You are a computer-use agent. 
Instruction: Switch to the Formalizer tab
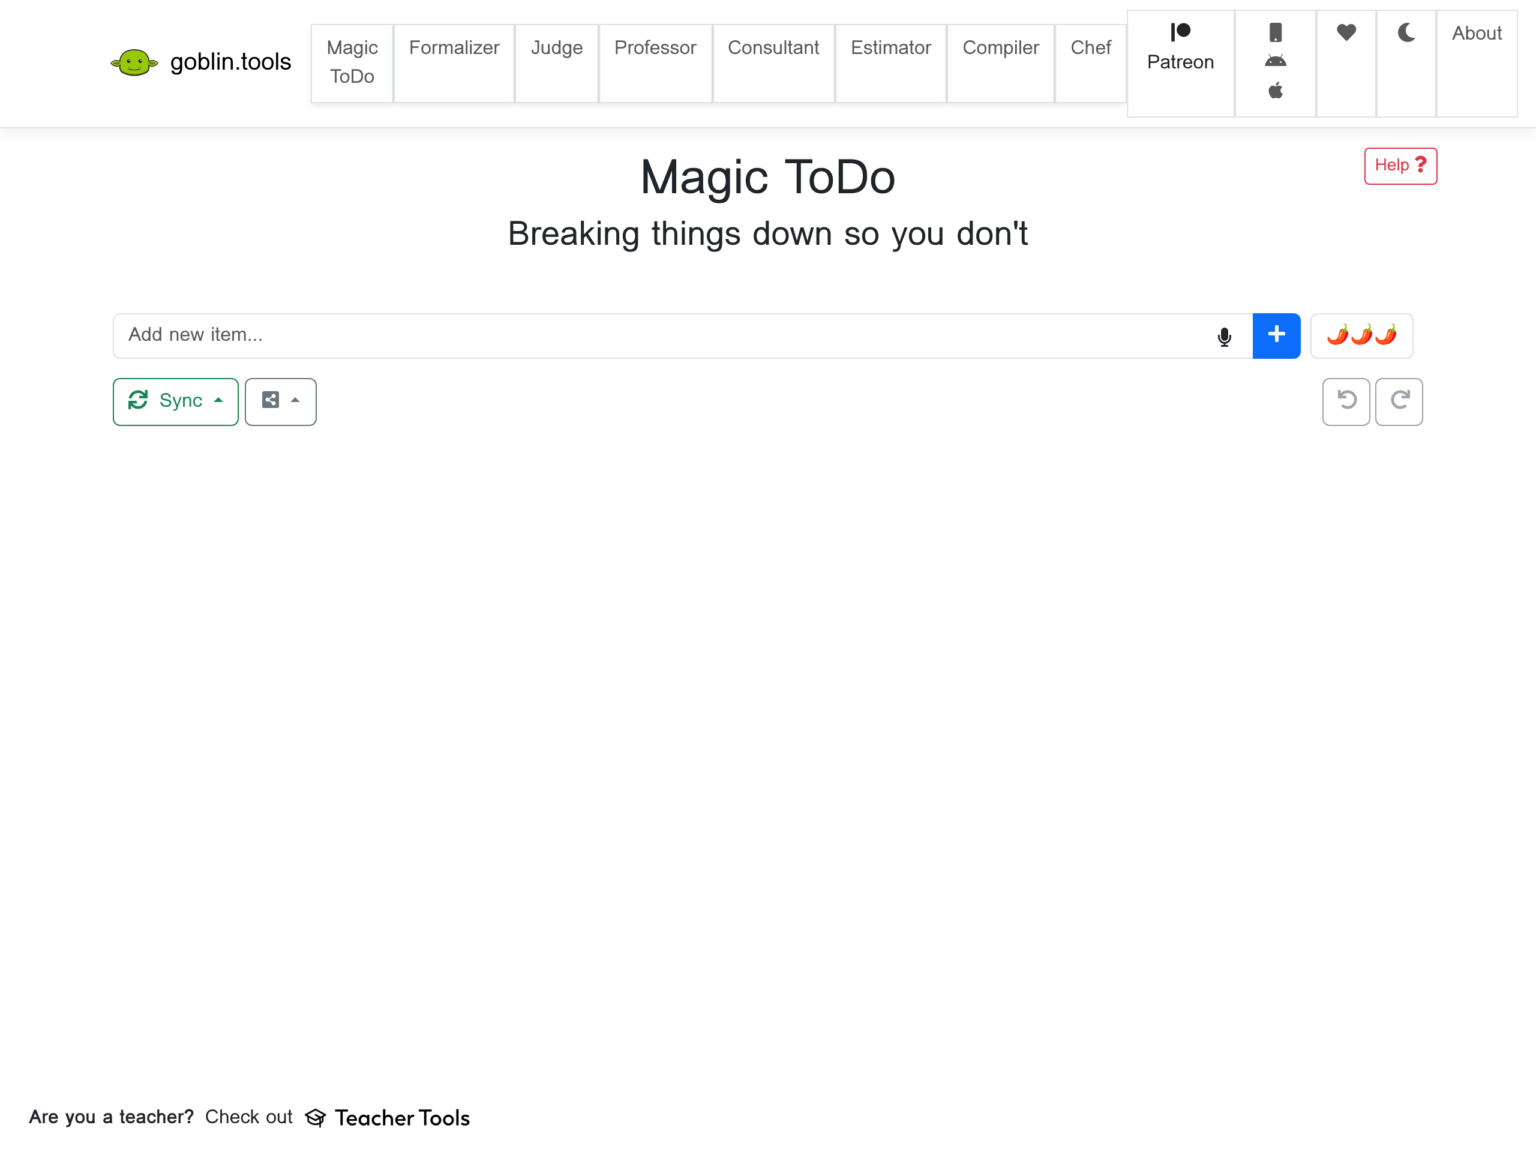454,48
